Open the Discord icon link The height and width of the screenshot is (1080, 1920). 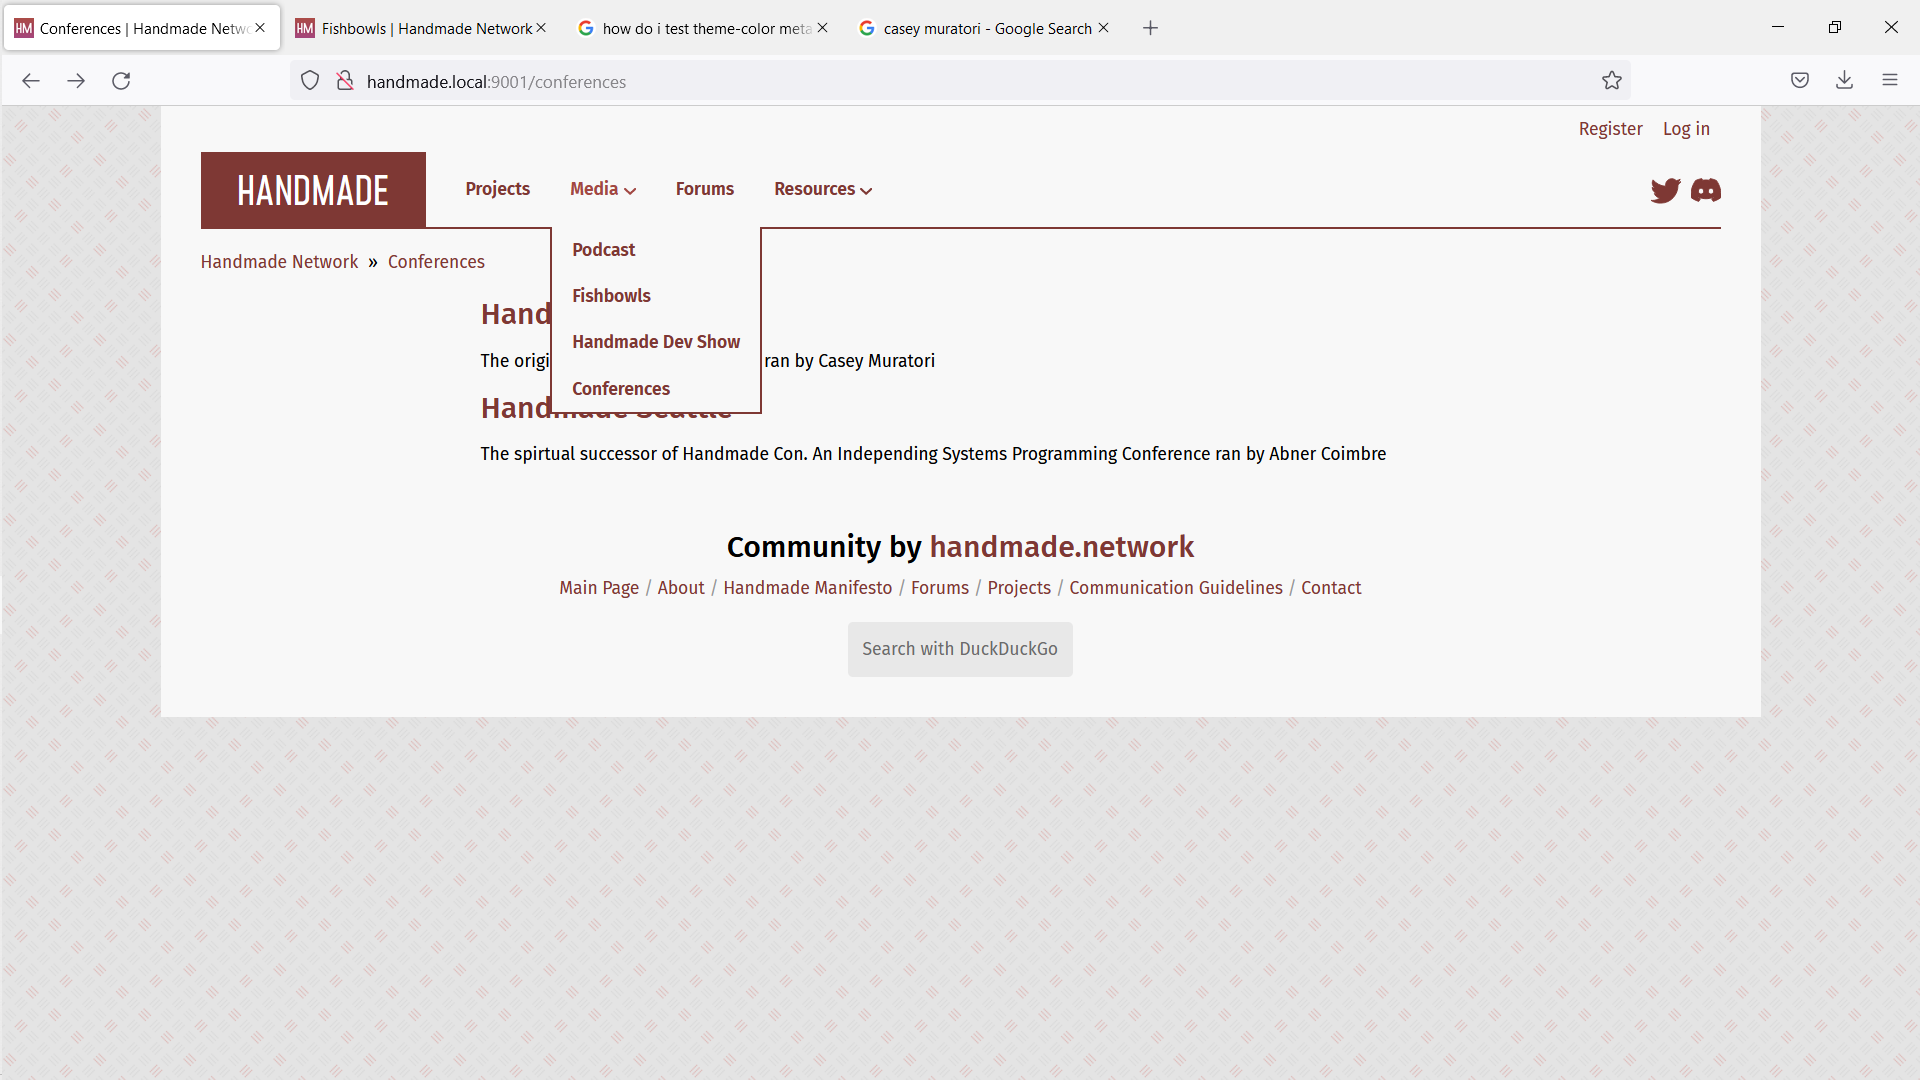(1706, 190)
